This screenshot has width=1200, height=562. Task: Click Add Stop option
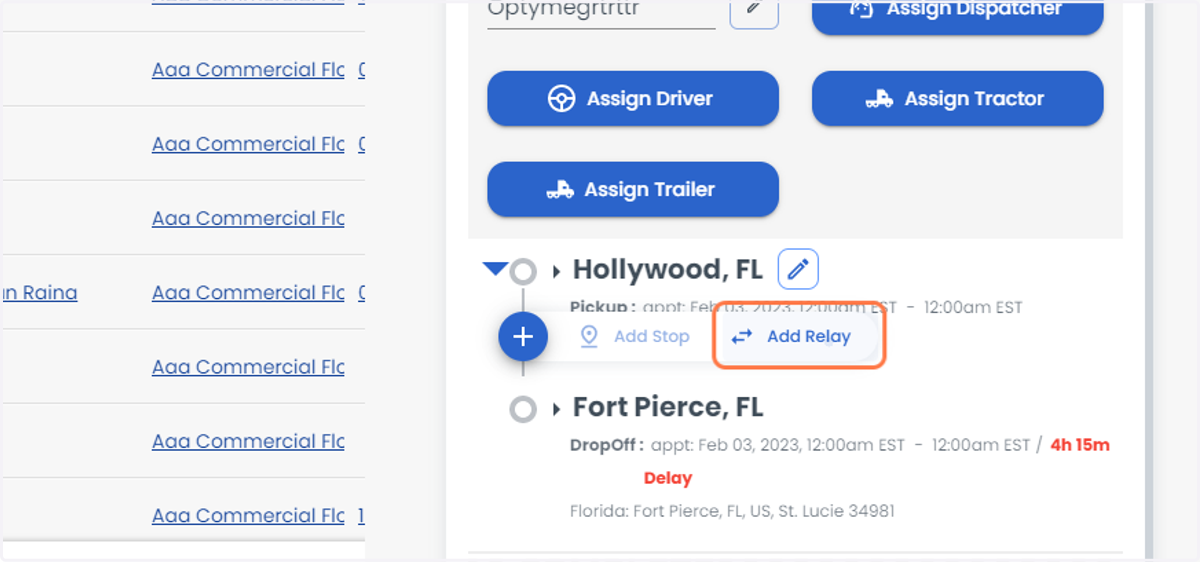tap(634, 337)
